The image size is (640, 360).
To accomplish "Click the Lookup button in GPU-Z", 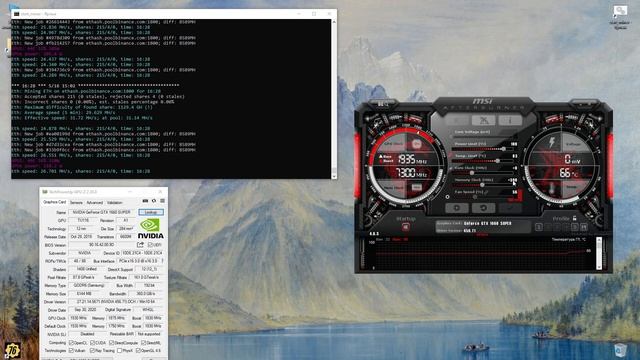I will tap(151, 212).
